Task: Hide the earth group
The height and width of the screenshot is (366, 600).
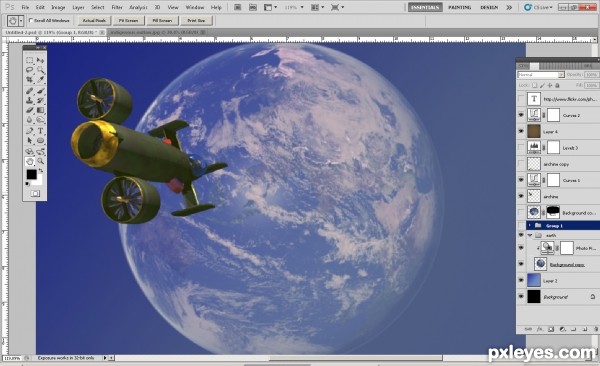Action: [521, 235]
